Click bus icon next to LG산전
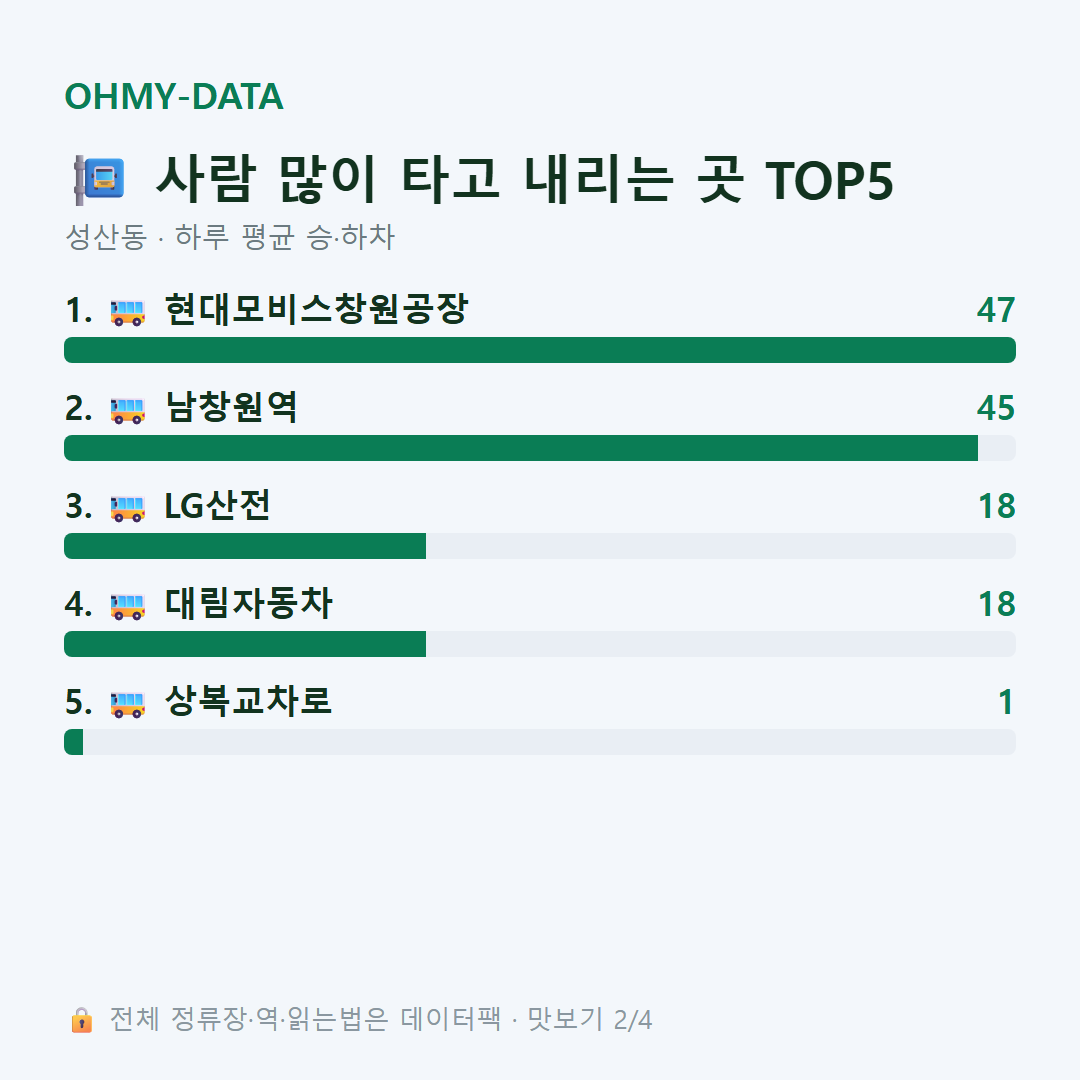The image size is (1080, 1080). [x=128, y=508]
